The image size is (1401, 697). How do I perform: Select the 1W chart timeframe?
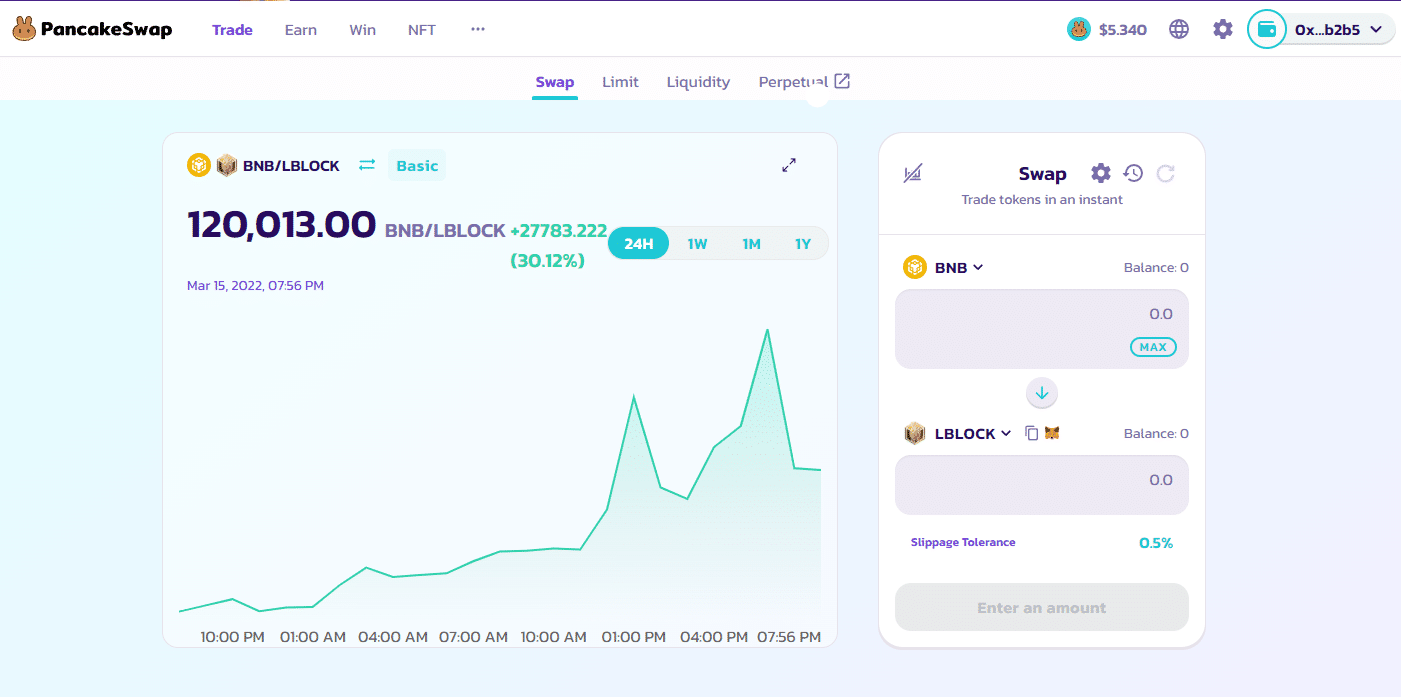698,242
